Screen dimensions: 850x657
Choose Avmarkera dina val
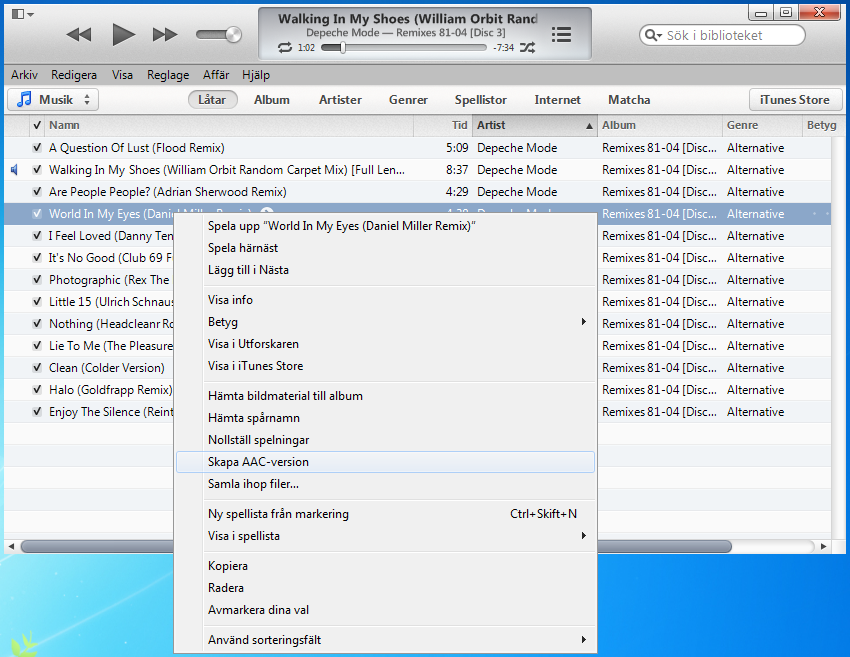pyautogui.click(x=385, y=610)
